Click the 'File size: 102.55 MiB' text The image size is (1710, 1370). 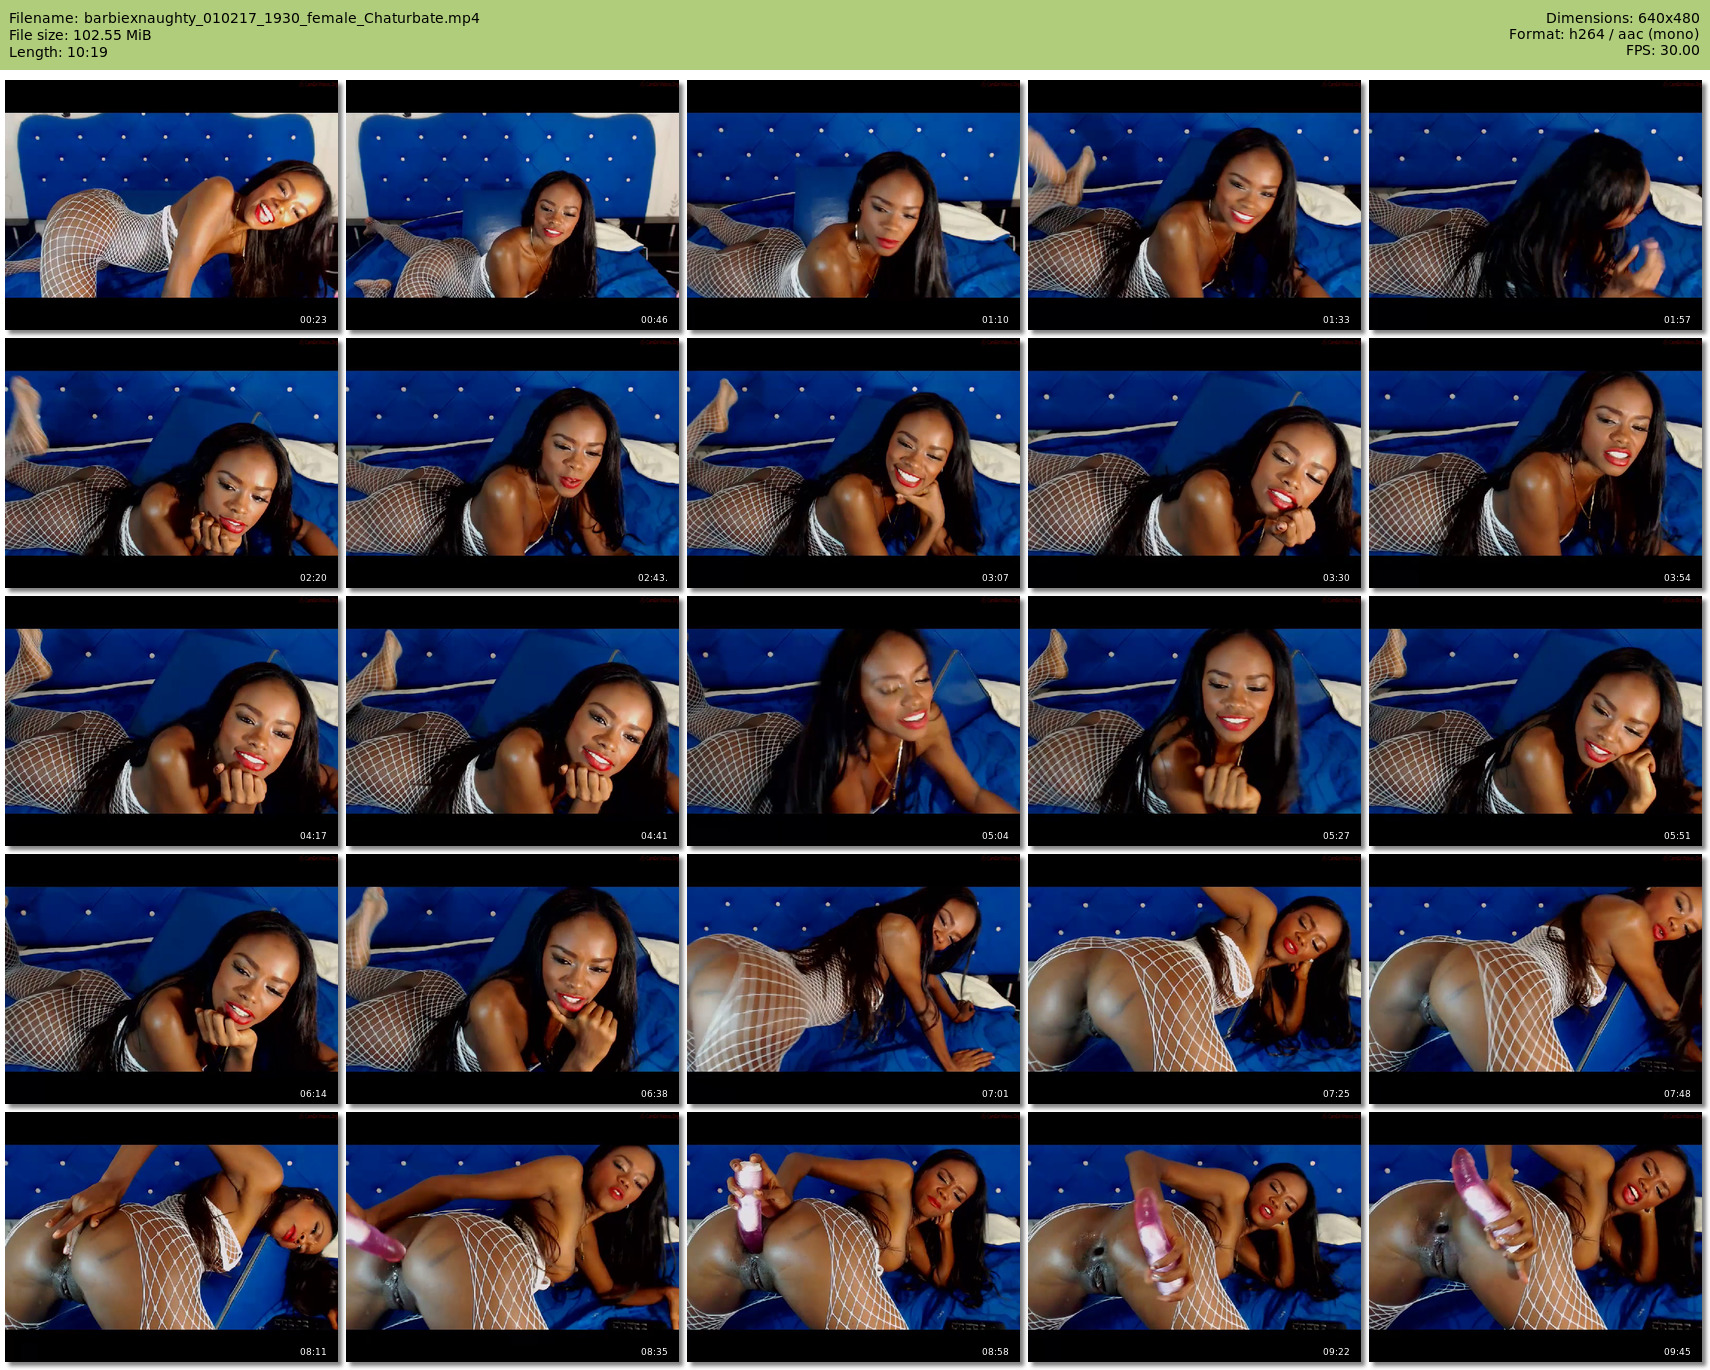(x=80, y=35)
